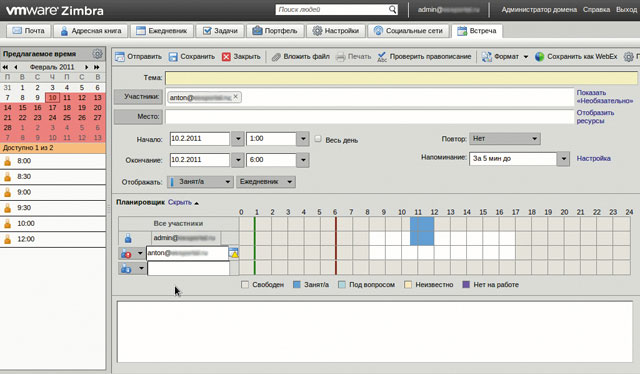Switch to Социальные сети tab
Viewport: 640px width, 374px height.
408,31
